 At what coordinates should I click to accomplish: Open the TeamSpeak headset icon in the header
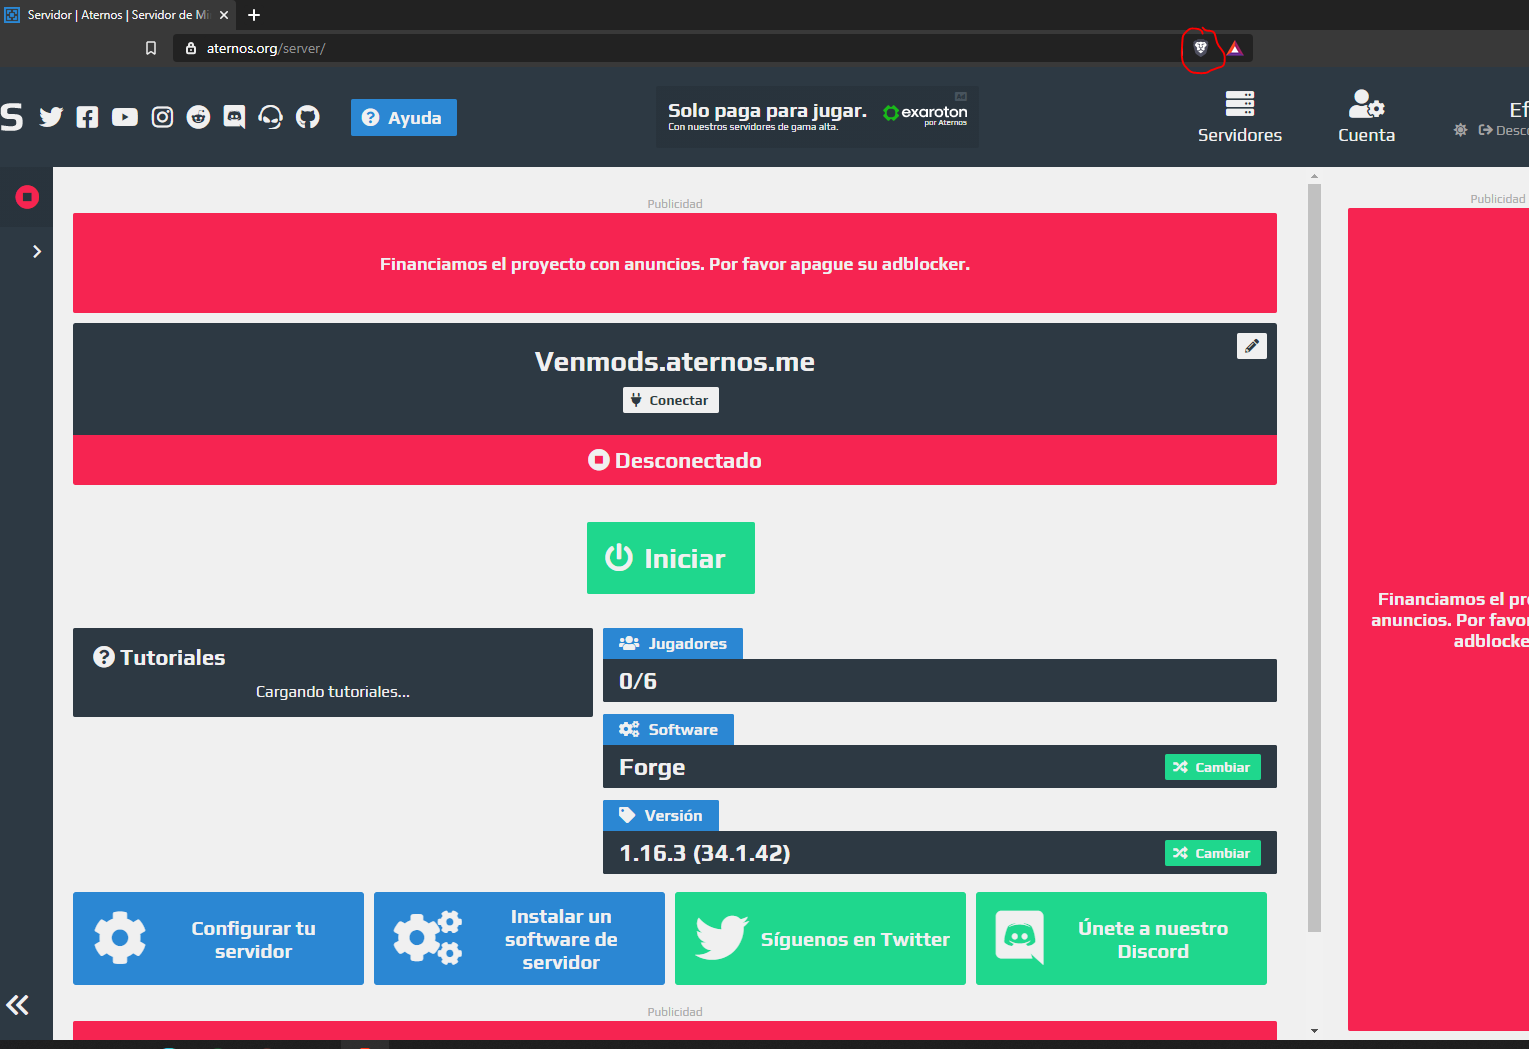pos(271,118)
